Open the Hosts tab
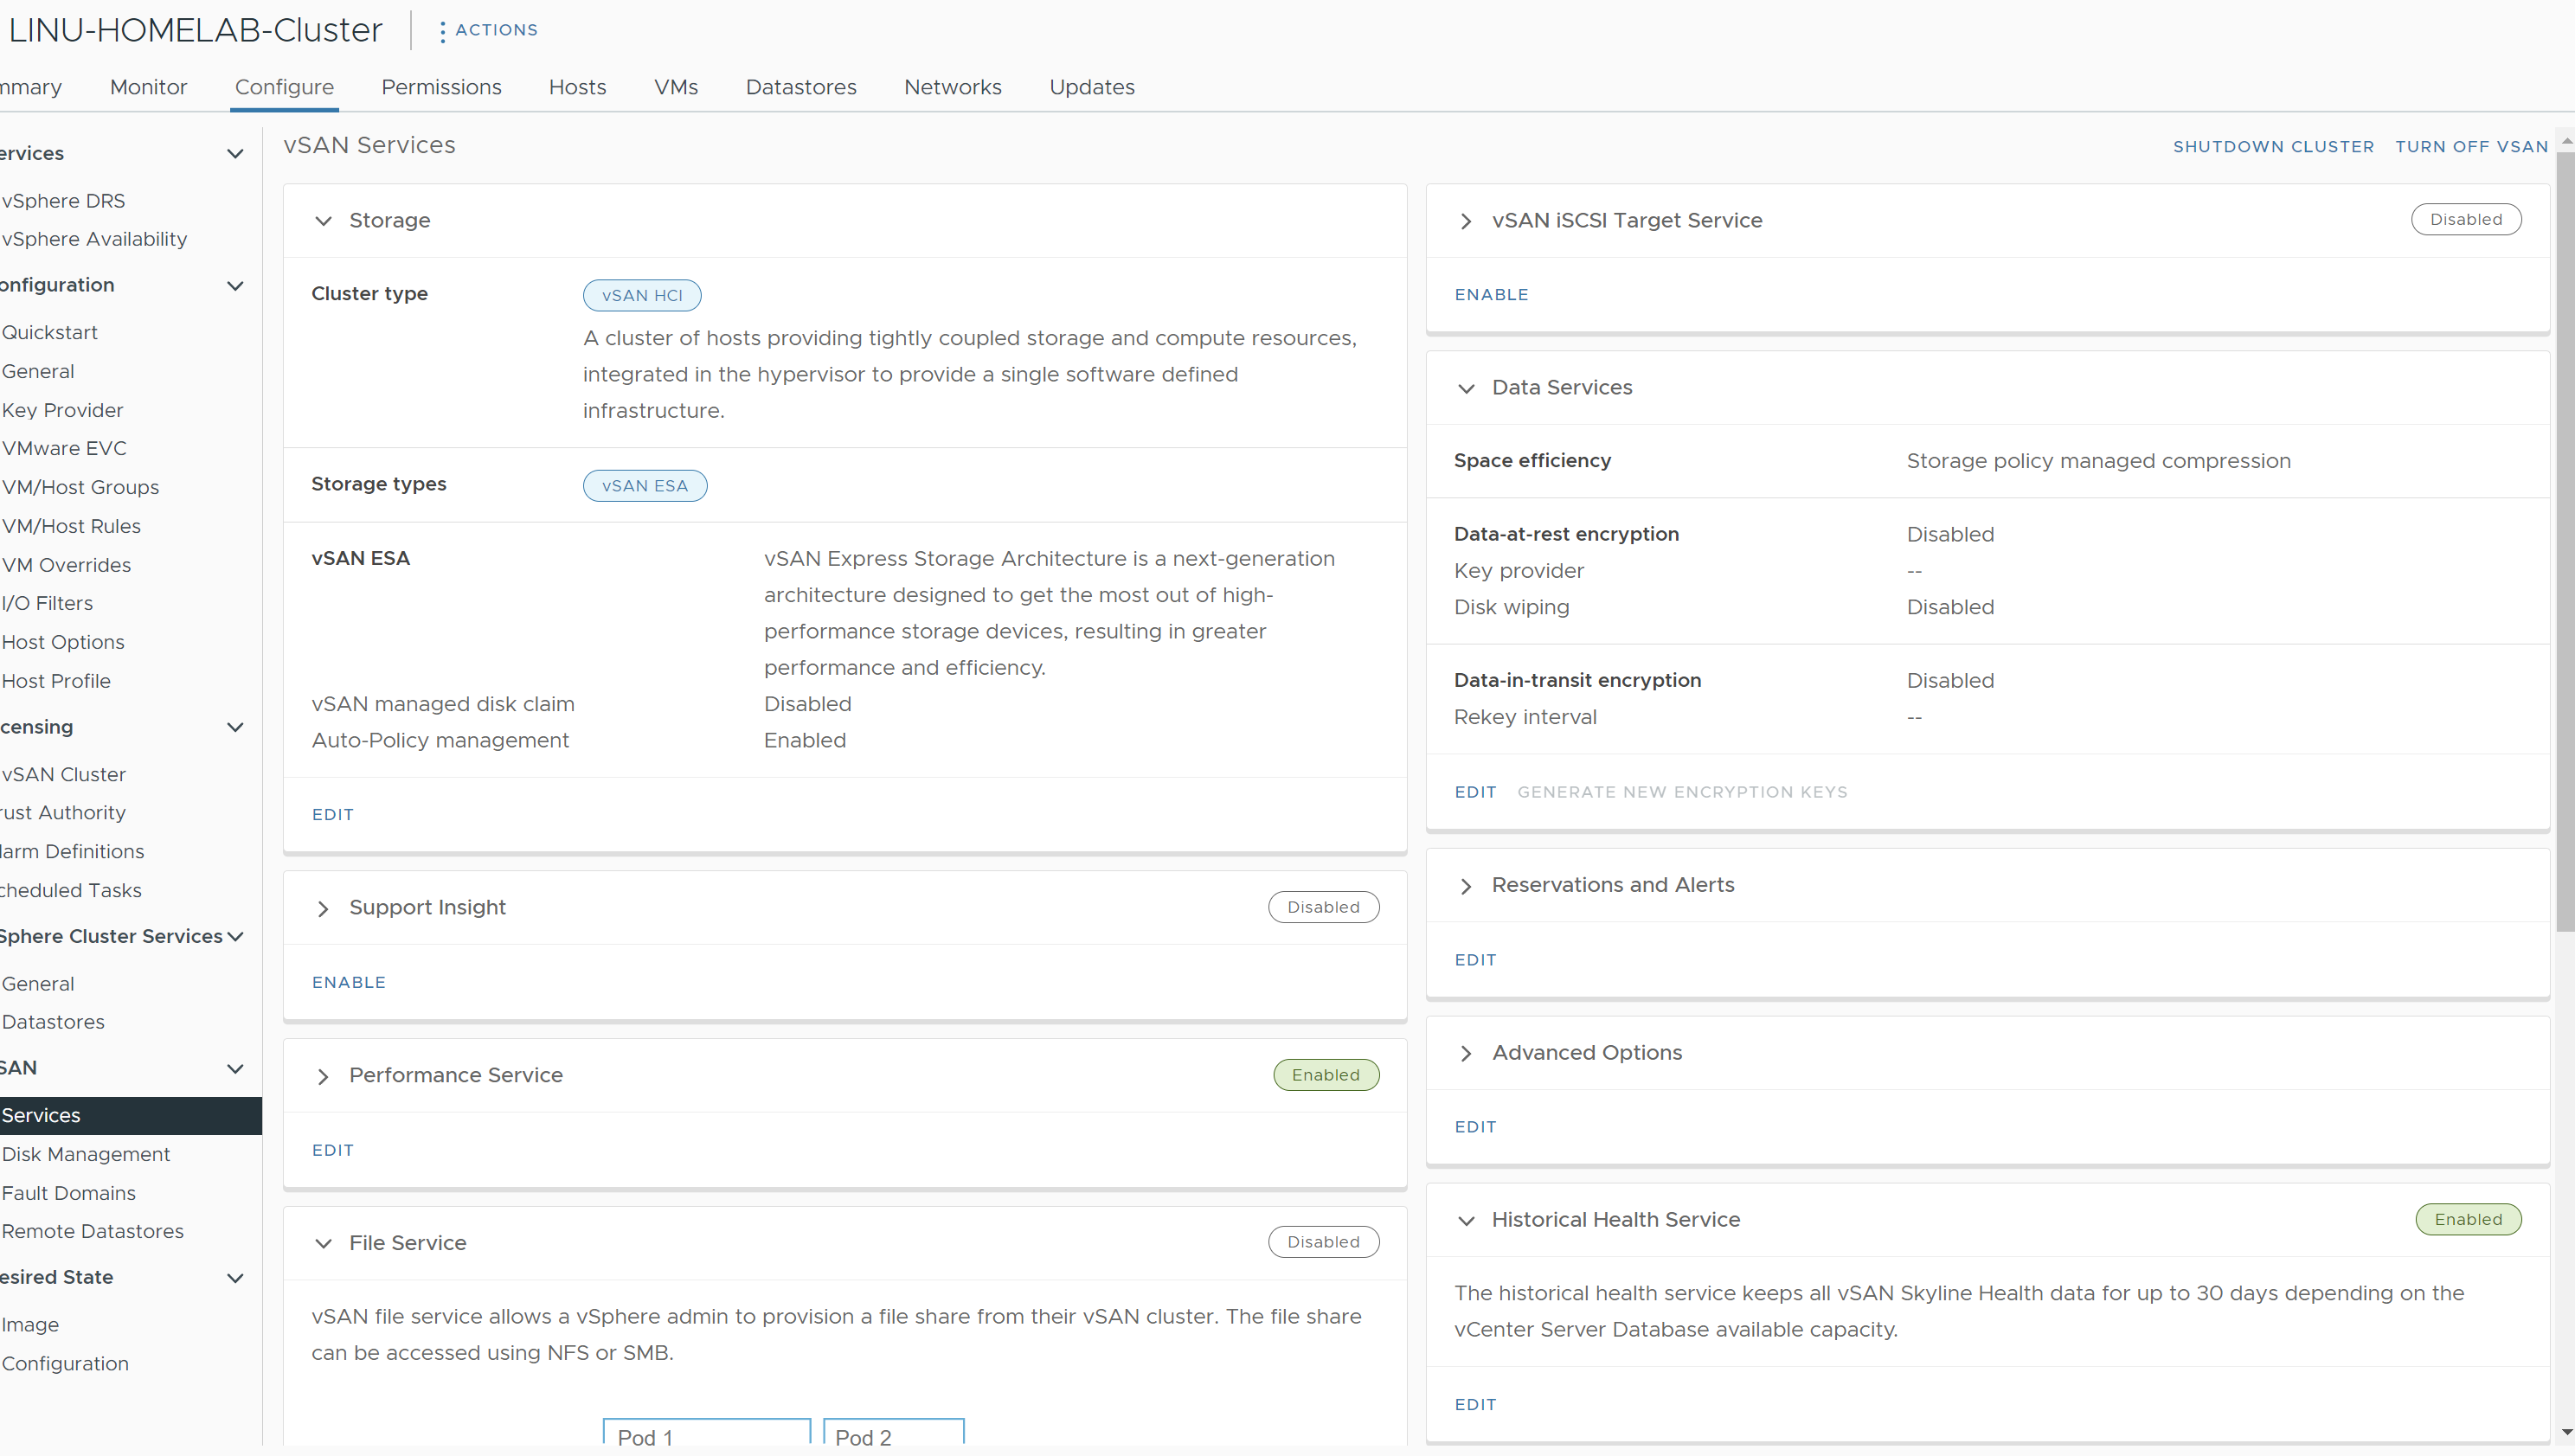The image size is (2575, 1456). 577,87
